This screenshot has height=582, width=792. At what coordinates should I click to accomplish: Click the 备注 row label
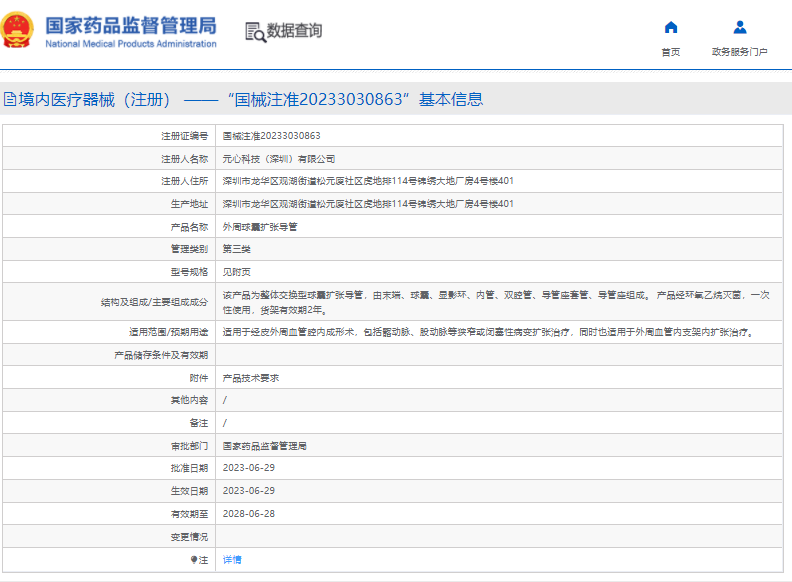coord(199,423)
